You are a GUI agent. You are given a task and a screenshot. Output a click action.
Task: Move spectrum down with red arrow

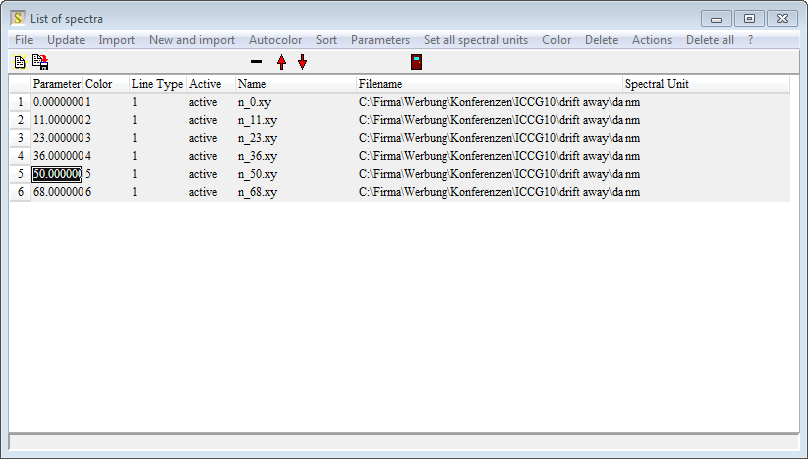[303, 62]
